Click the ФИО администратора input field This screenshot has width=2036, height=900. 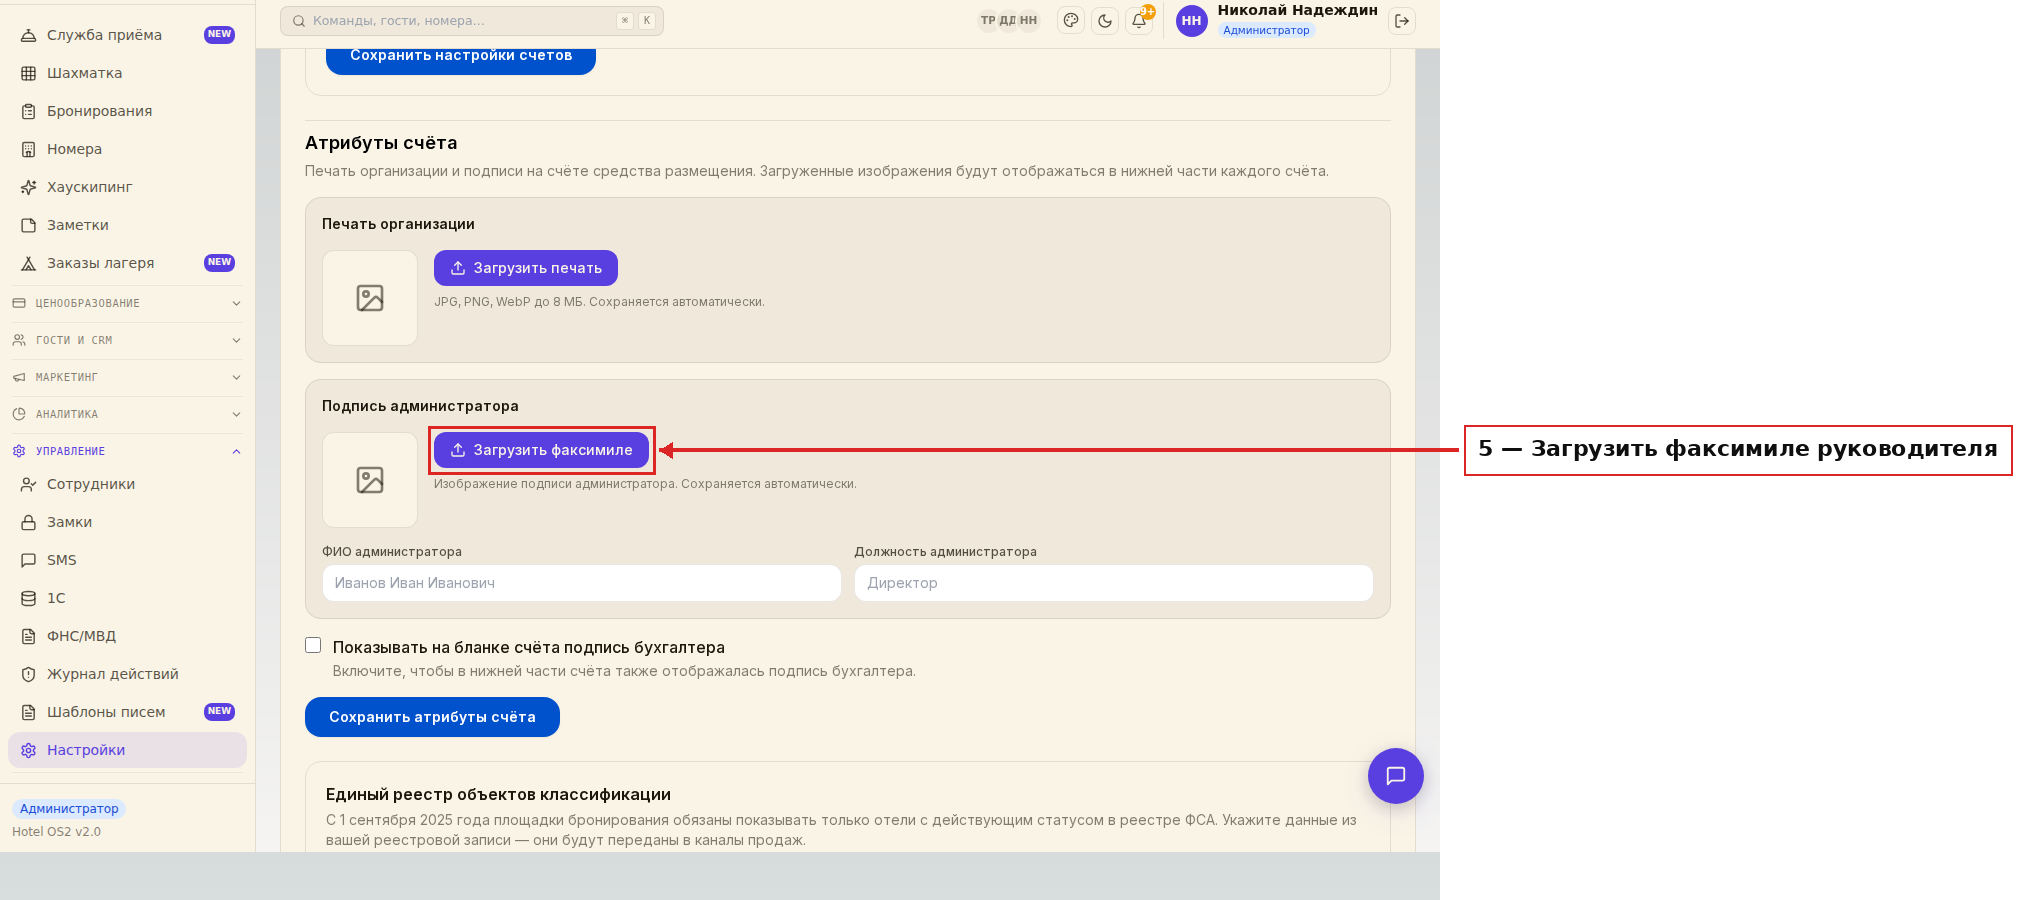click(x=582, y=583)
